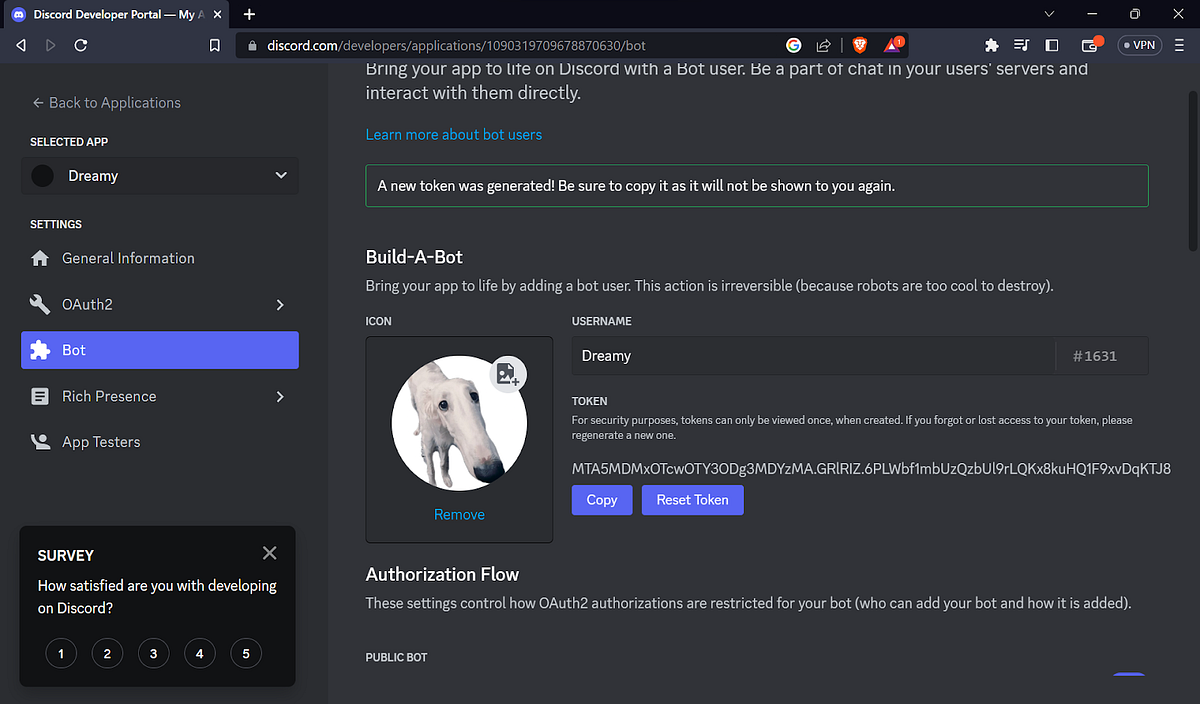The width and height of the screenshot is (1200, 704).
Task: Click the Bot puzzle-piece sidebar icon
Action: pyautogui.click(x=40, y=350)
